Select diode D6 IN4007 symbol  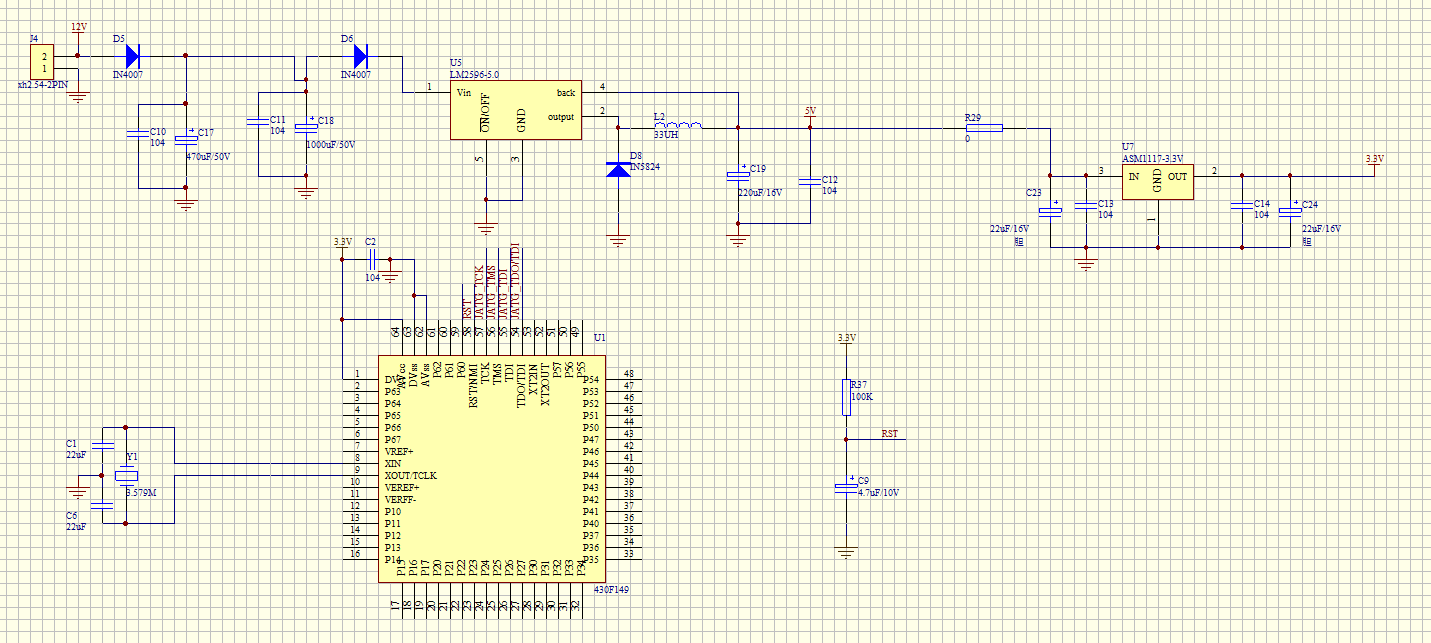pyautogui.click(x=360, y=56)
